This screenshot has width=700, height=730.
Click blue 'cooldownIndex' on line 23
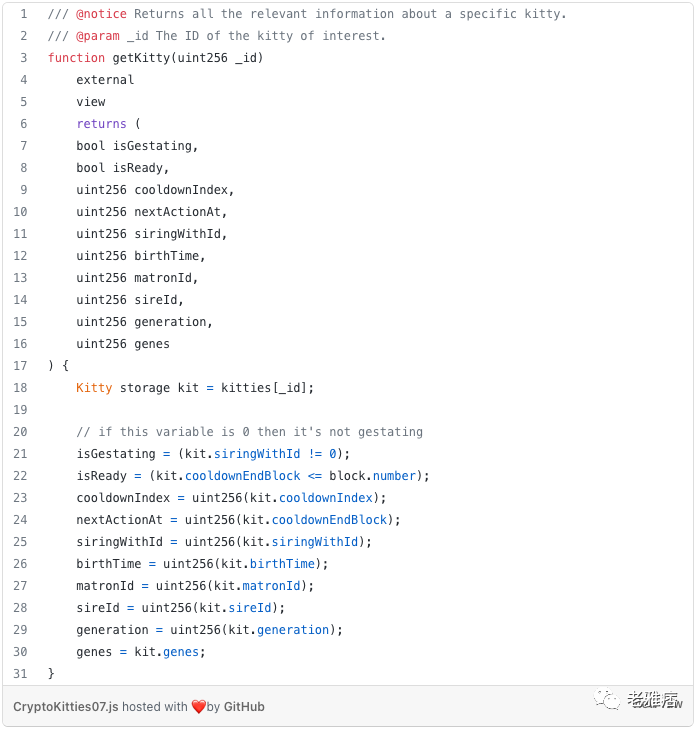click(x=326, y=498)
